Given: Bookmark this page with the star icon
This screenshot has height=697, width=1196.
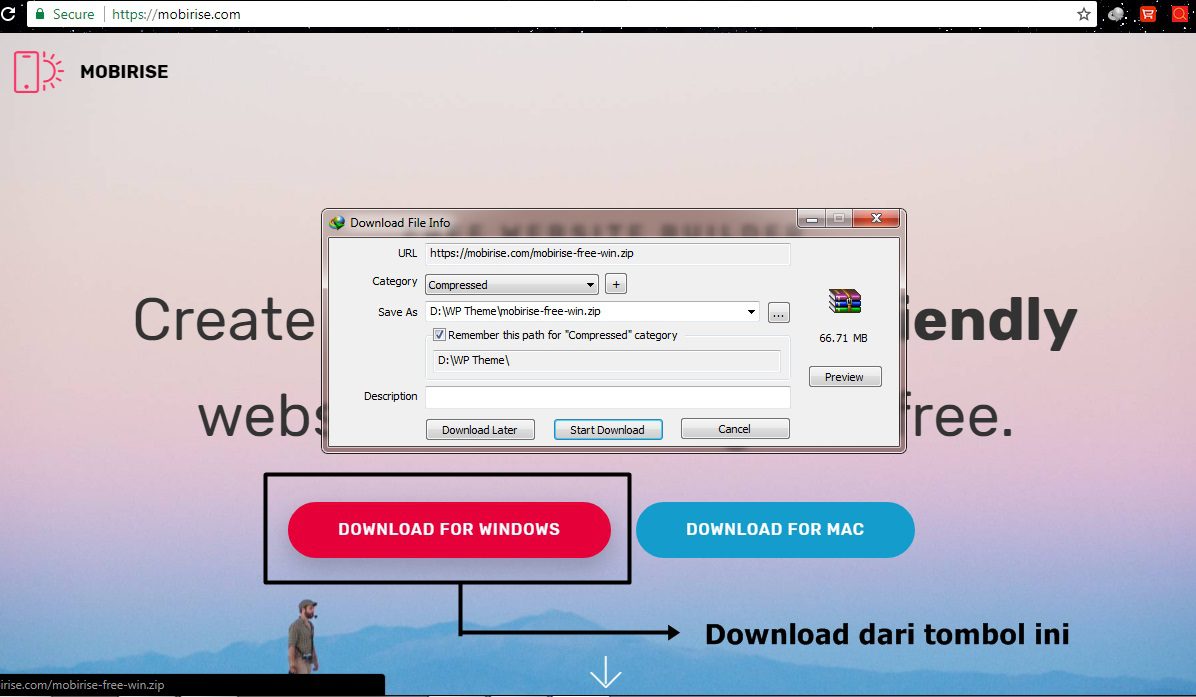Looking at the screenshot, I should [x=1083, y=14].
